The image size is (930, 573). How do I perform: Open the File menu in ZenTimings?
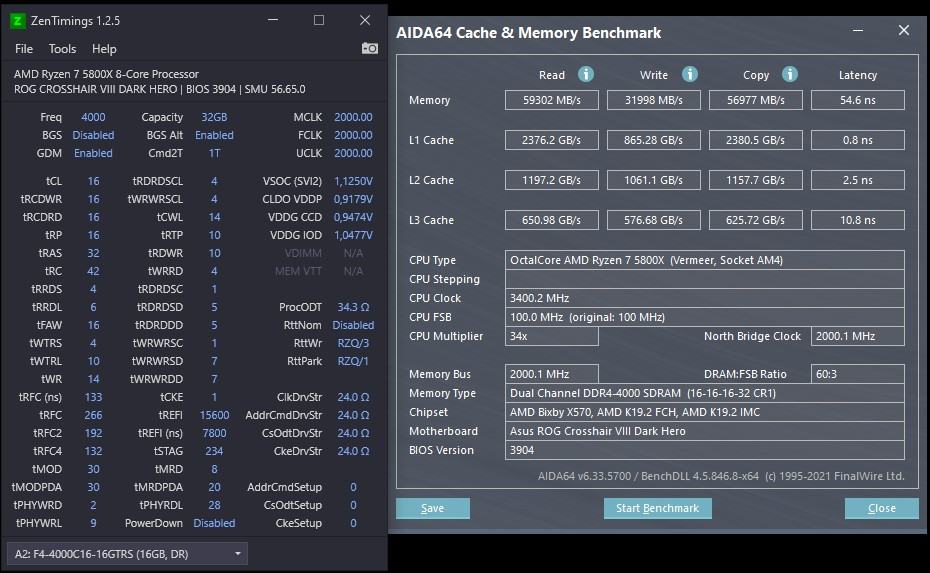point(24,49)
